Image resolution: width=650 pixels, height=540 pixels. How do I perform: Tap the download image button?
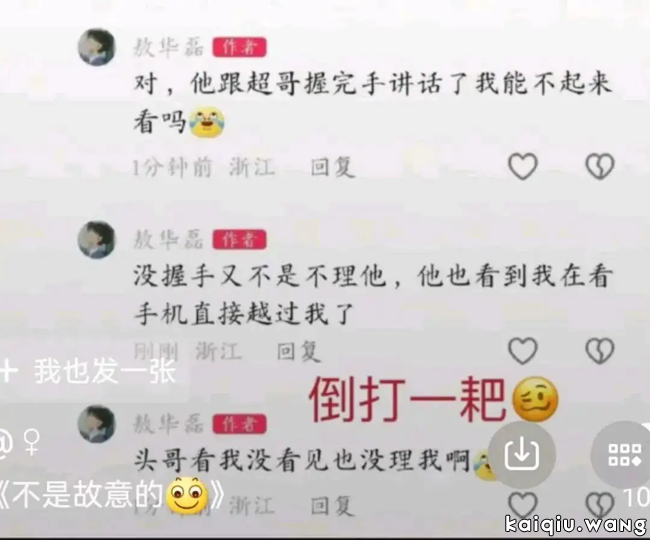click(x=522, y=455)
